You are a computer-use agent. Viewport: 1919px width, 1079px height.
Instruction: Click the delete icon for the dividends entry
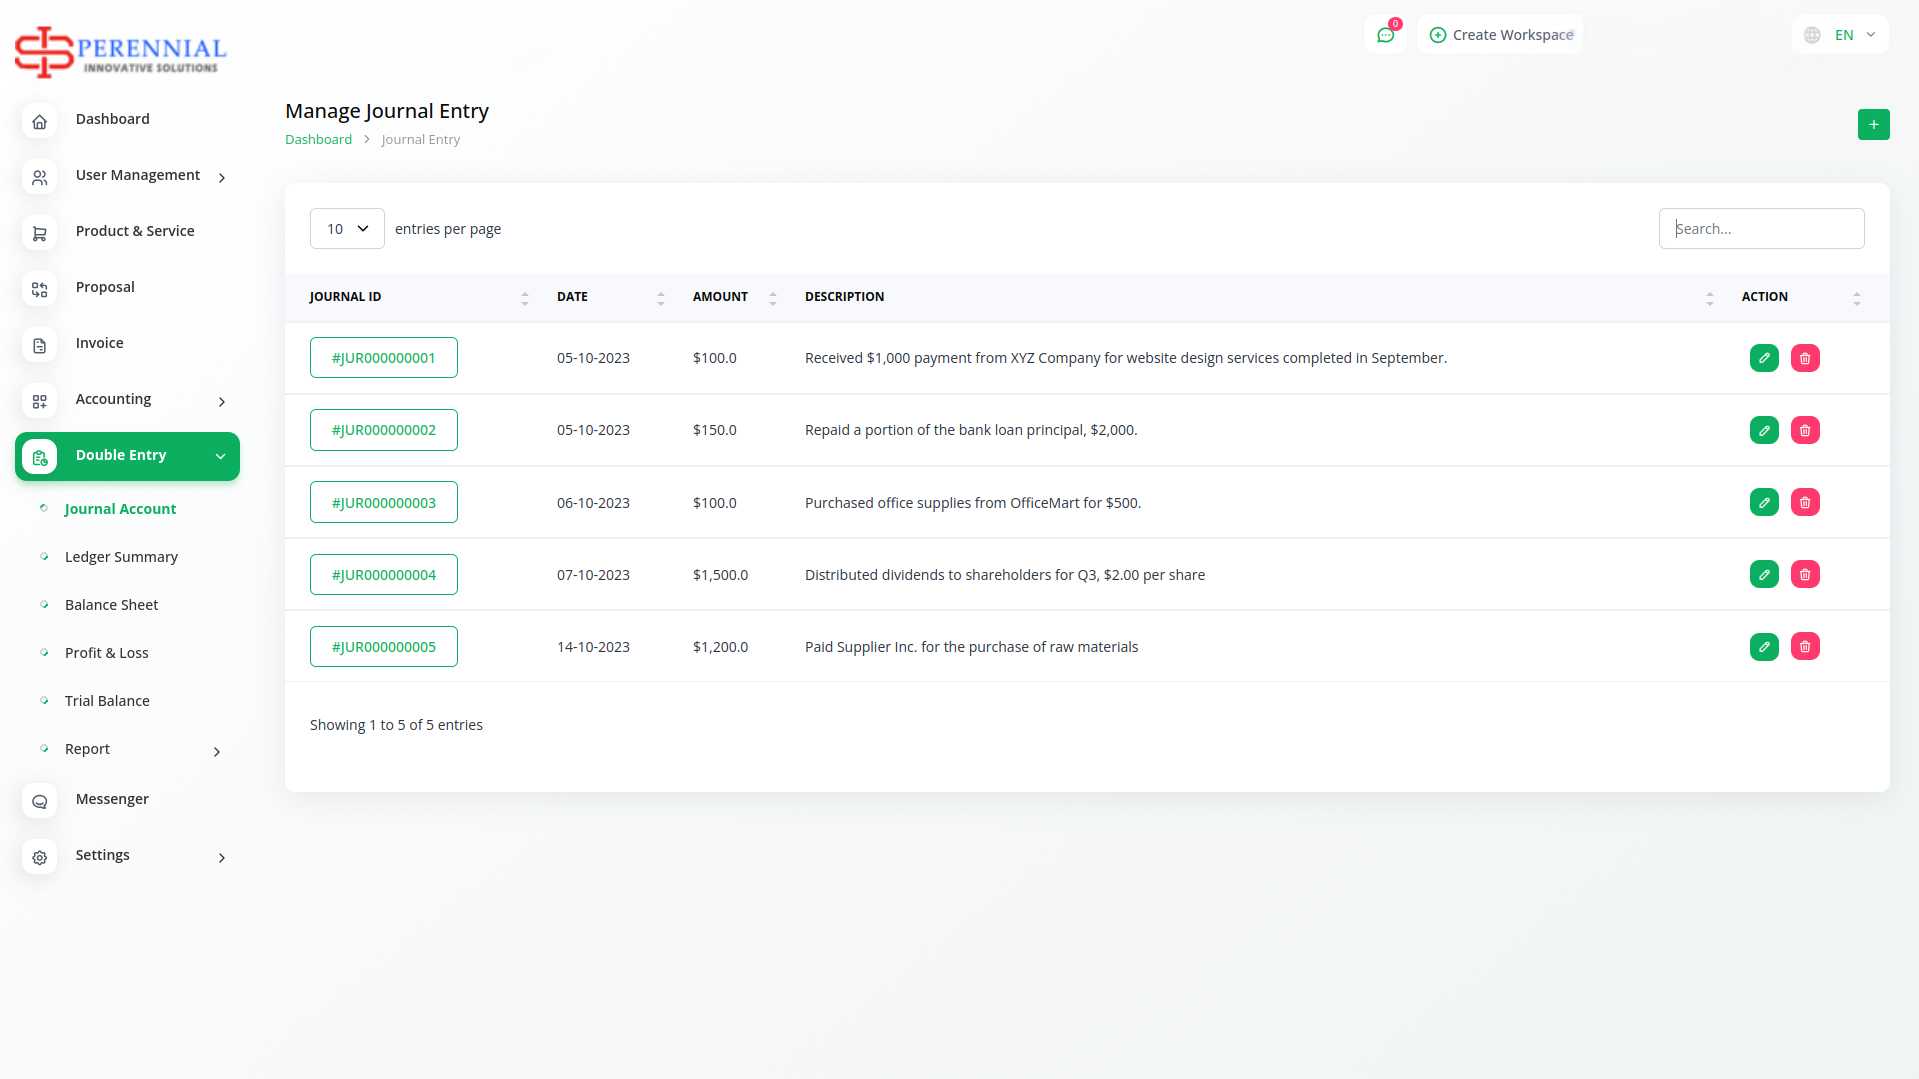tap(1804, 574)
